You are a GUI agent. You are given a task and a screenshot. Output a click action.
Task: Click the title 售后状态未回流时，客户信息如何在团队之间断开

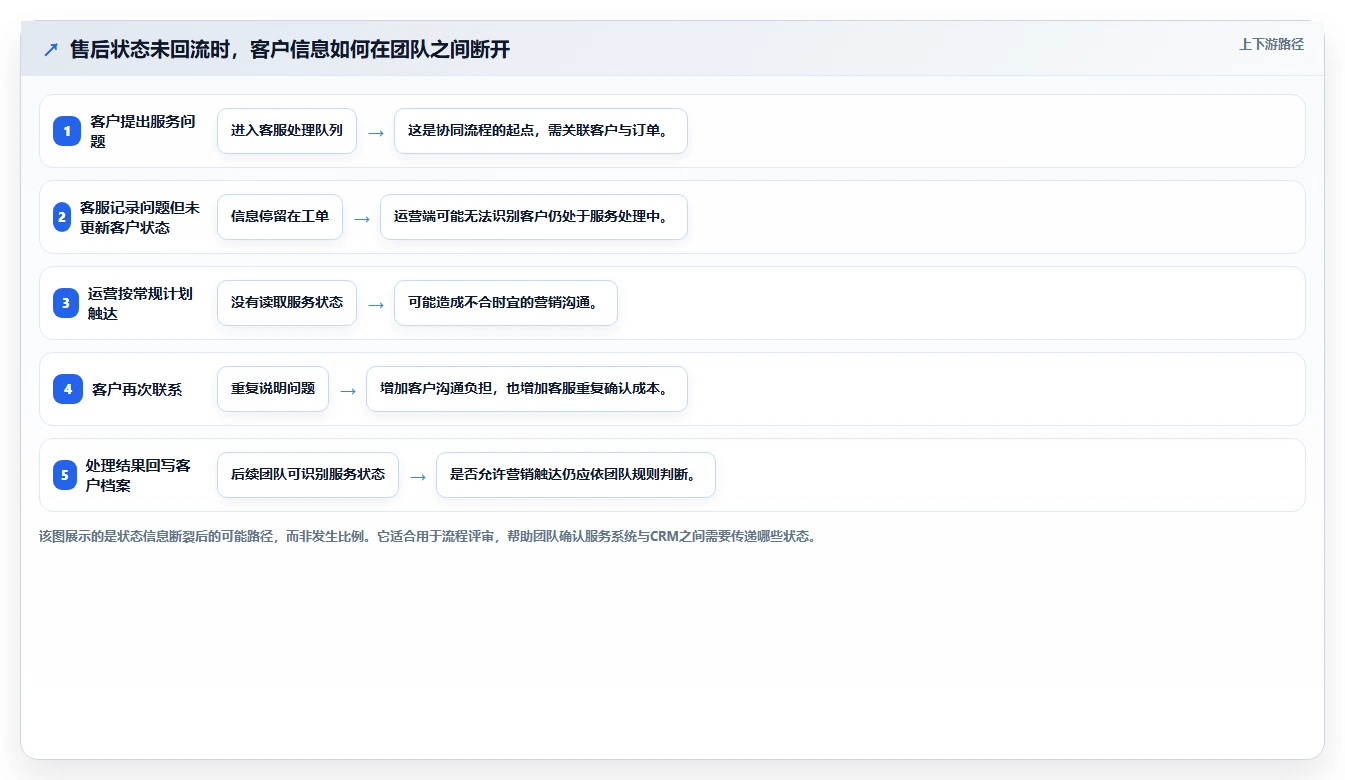pos(290,49)
